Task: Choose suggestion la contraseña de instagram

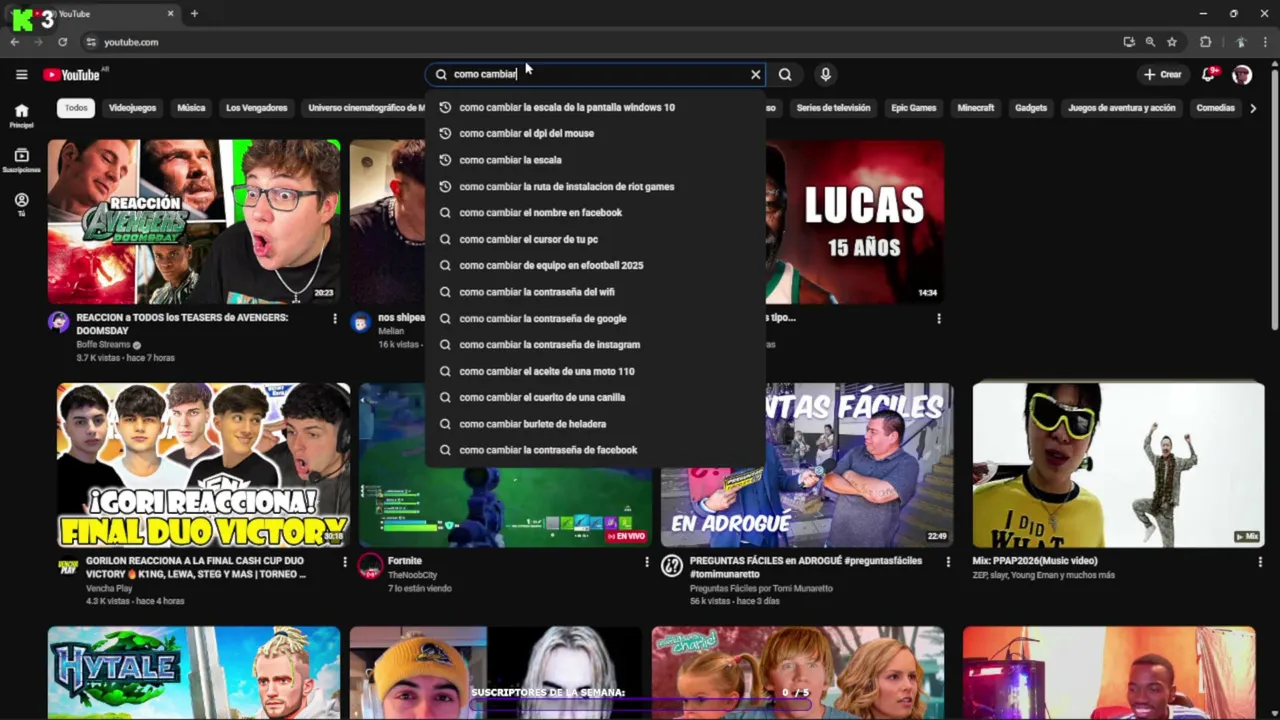Action: (x=595, y=344)
